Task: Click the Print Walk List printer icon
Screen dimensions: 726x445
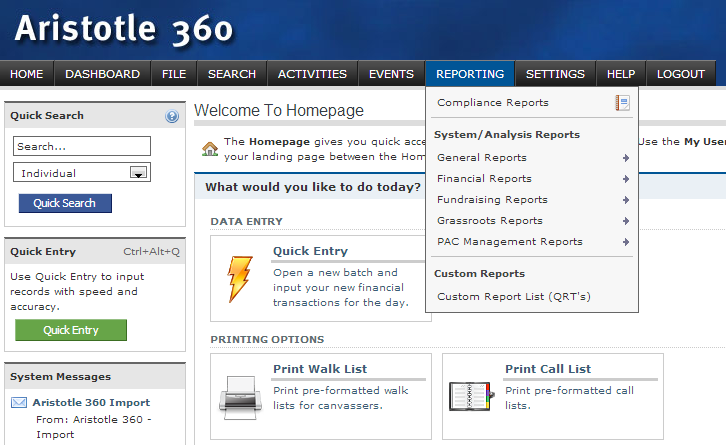Action: pos(240,397)
